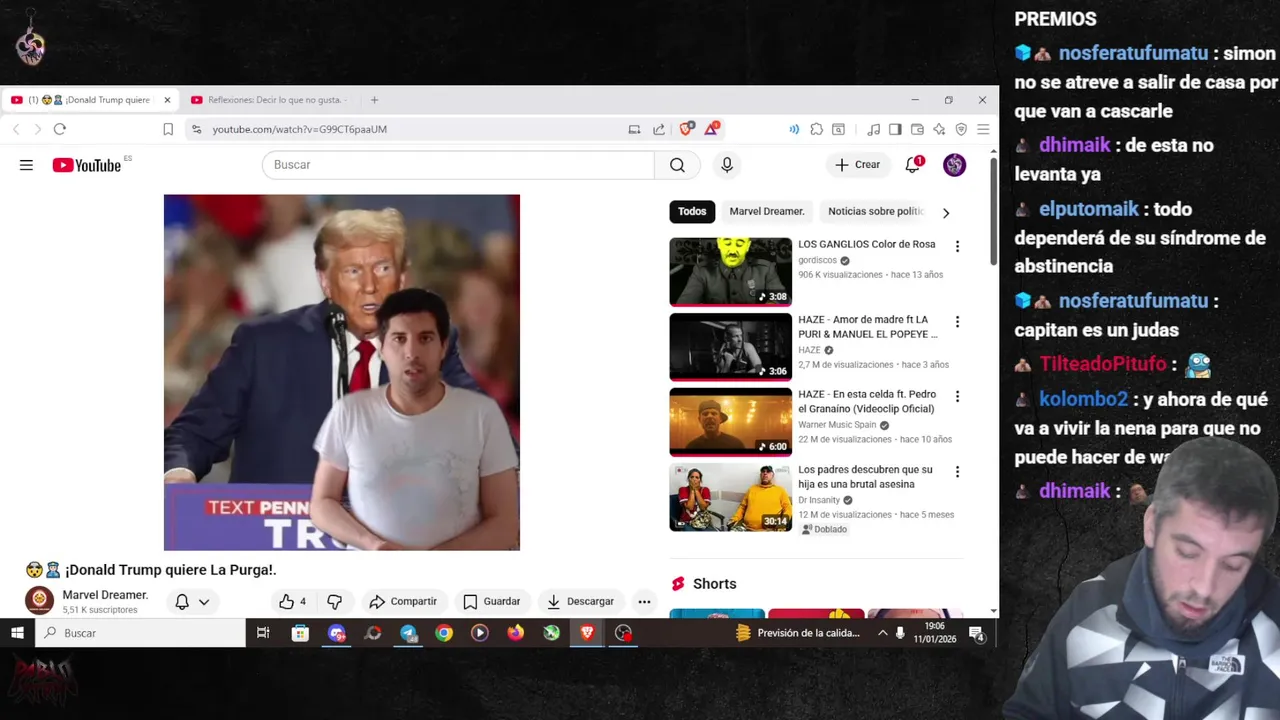
Task: Start voice search with the microphone icon
Action: [727, 165]
